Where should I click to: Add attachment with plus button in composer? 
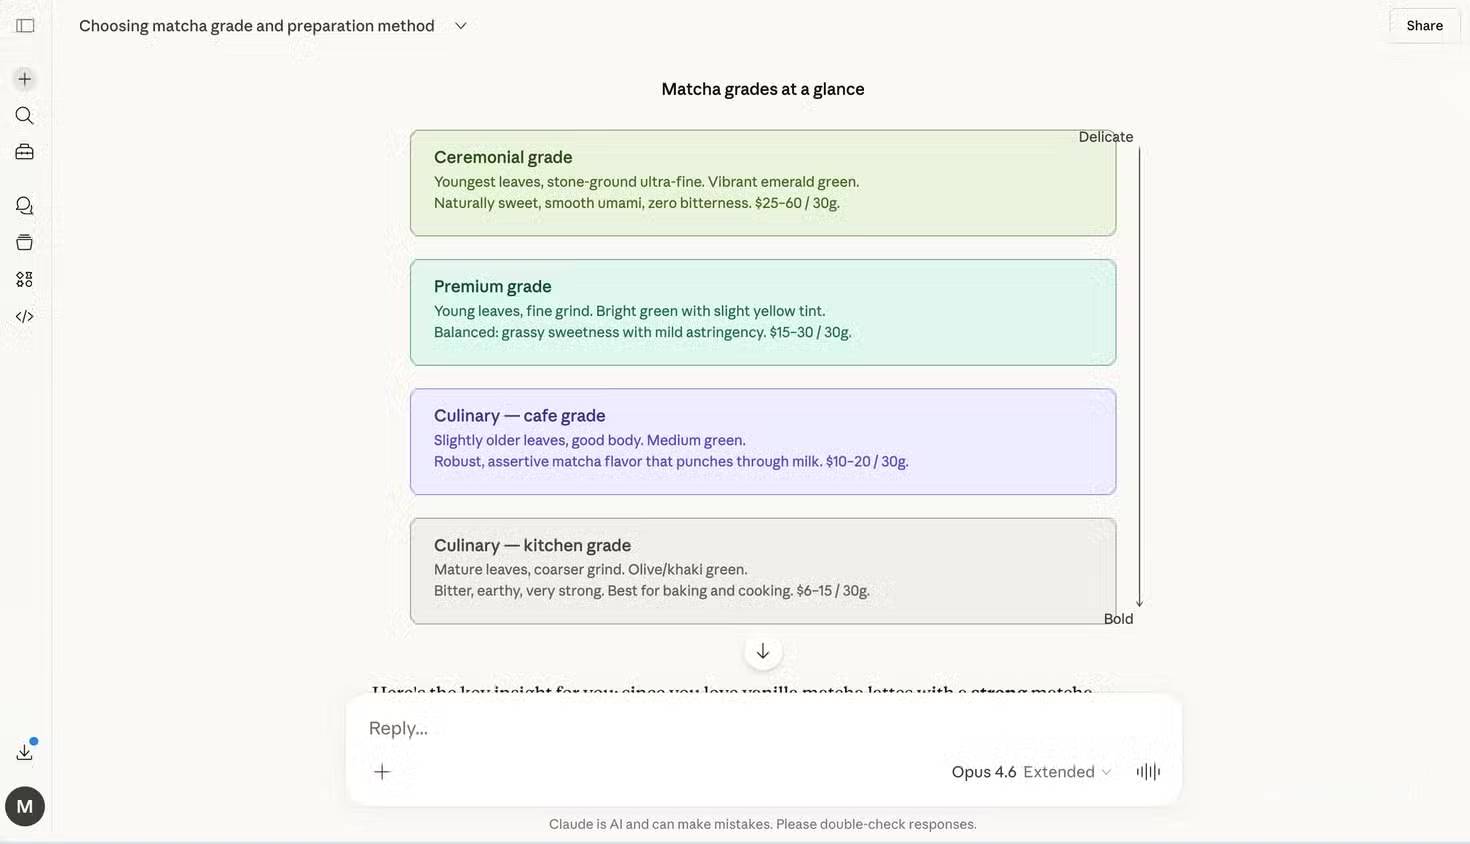(382, 772)
